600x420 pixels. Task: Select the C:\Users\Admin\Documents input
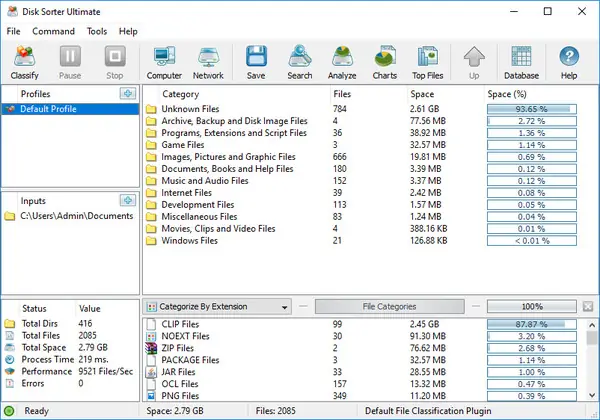(70, 216)
